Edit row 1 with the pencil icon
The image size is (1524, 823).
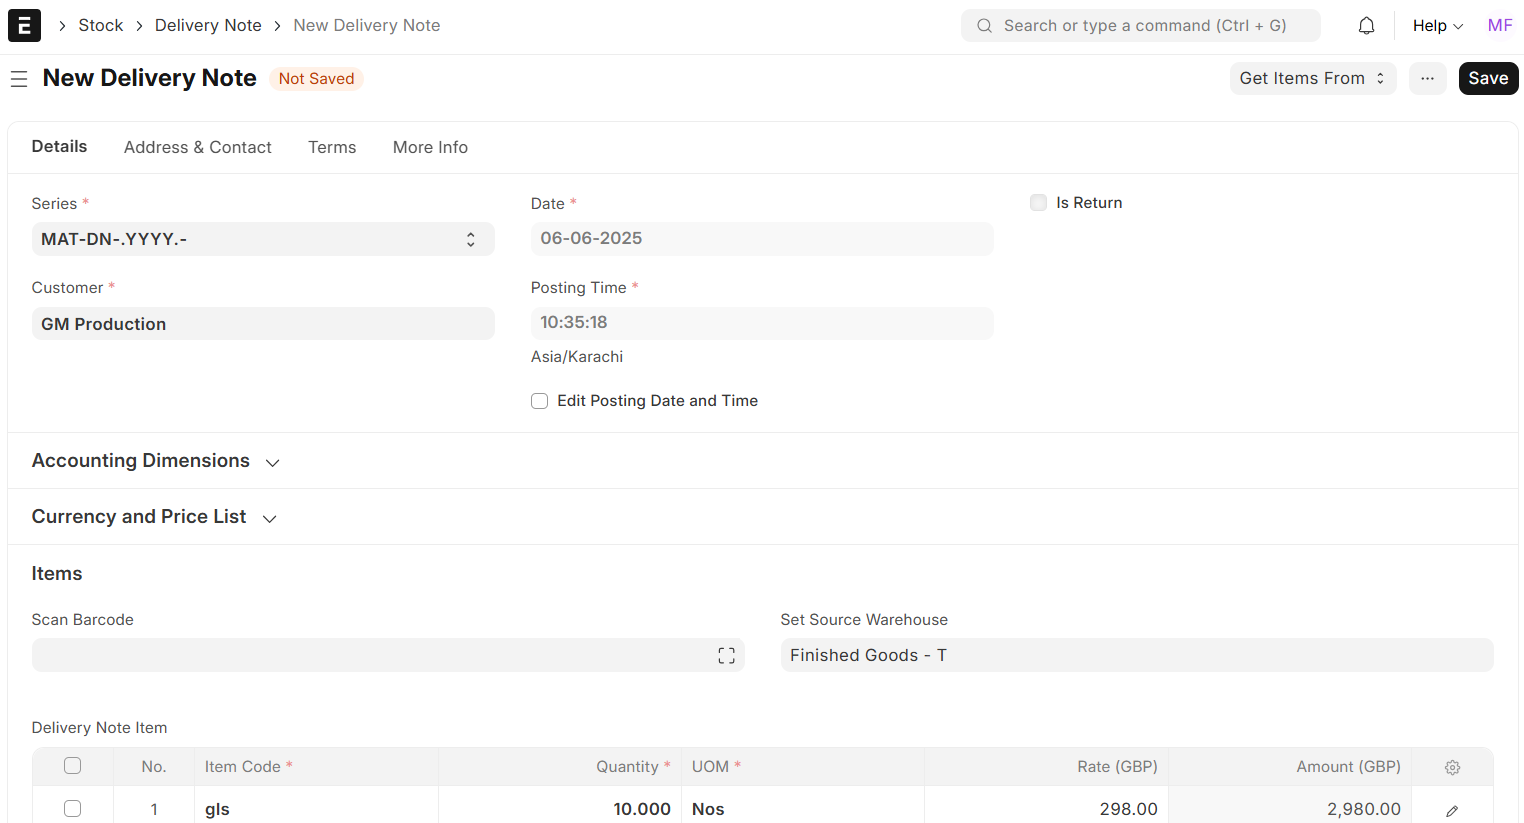(1452, 810)
